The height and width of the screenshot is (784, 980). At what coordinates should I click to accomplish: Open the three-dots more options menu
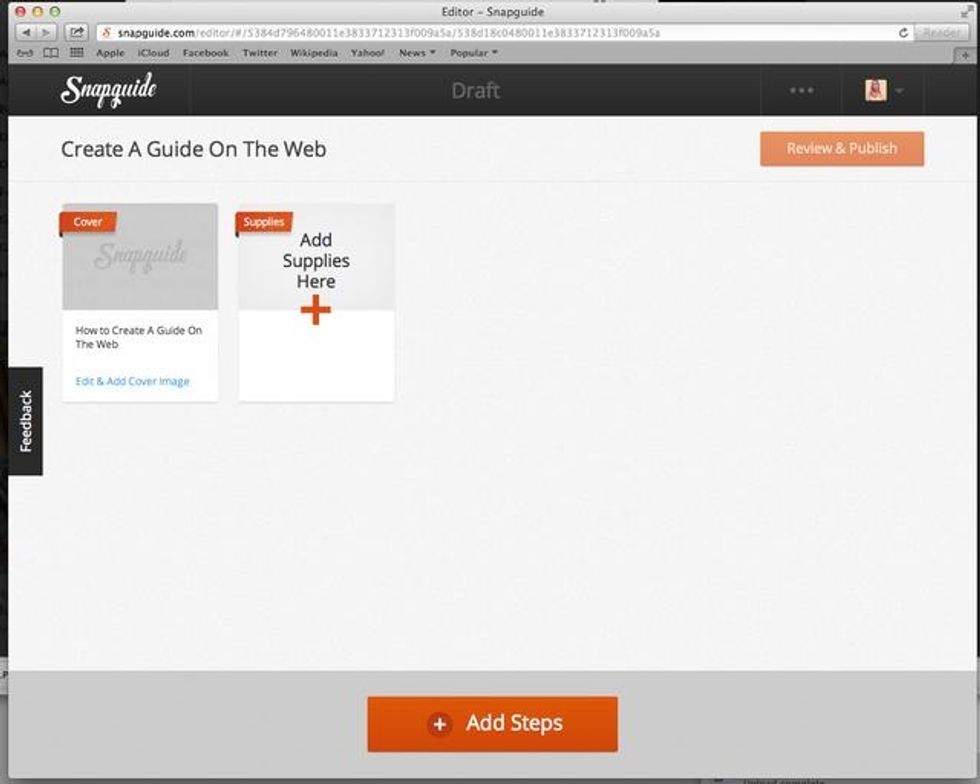tap(801, 90)
